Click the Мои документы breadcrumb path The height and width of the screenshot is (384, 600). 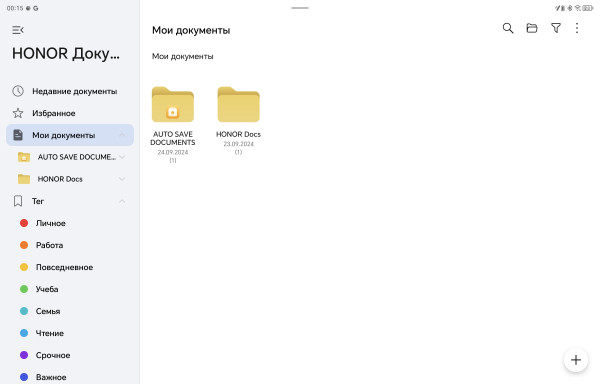pyautogui.click(x=183, y=56)
